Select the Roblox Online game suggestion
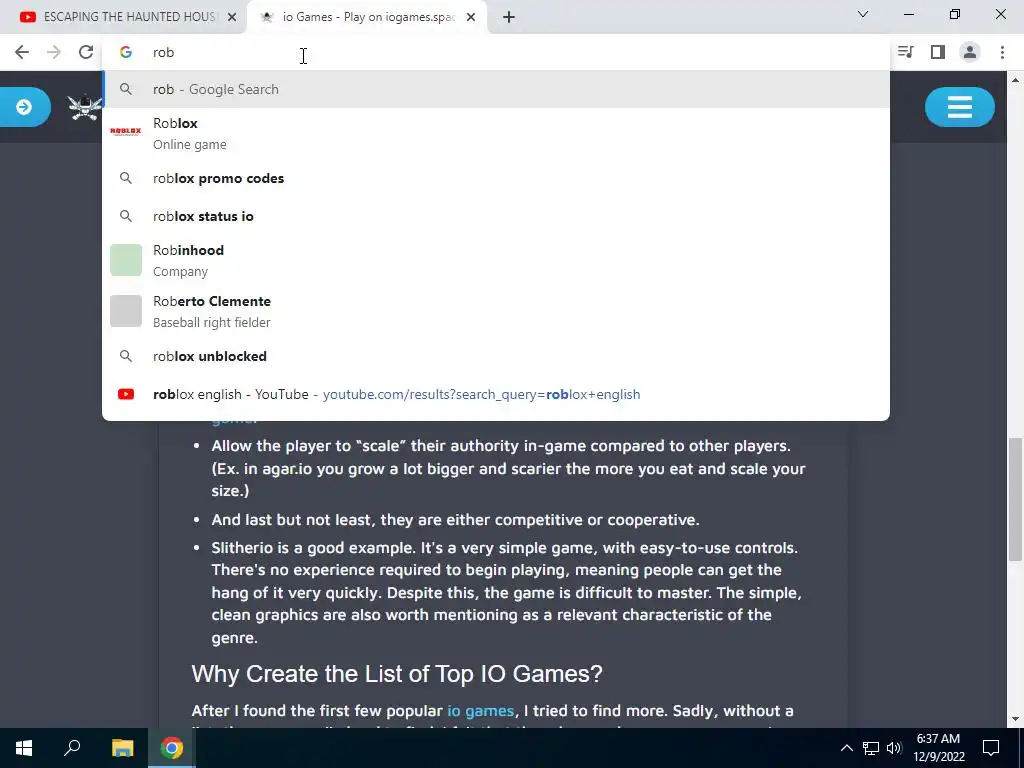The width and height of the screenshot is (1024, 768). coord(496,133)
